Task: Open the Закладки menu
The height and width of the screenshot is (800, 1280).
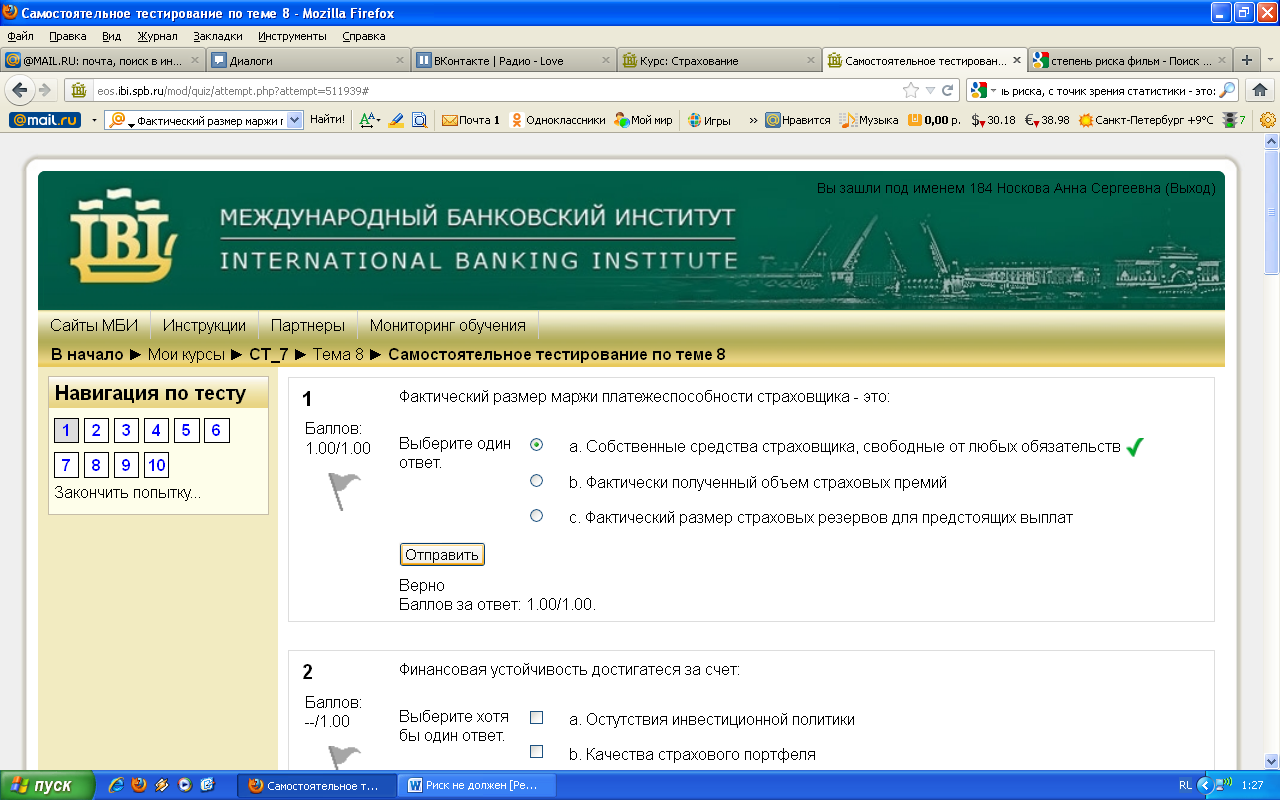Action: coord(218,36)
